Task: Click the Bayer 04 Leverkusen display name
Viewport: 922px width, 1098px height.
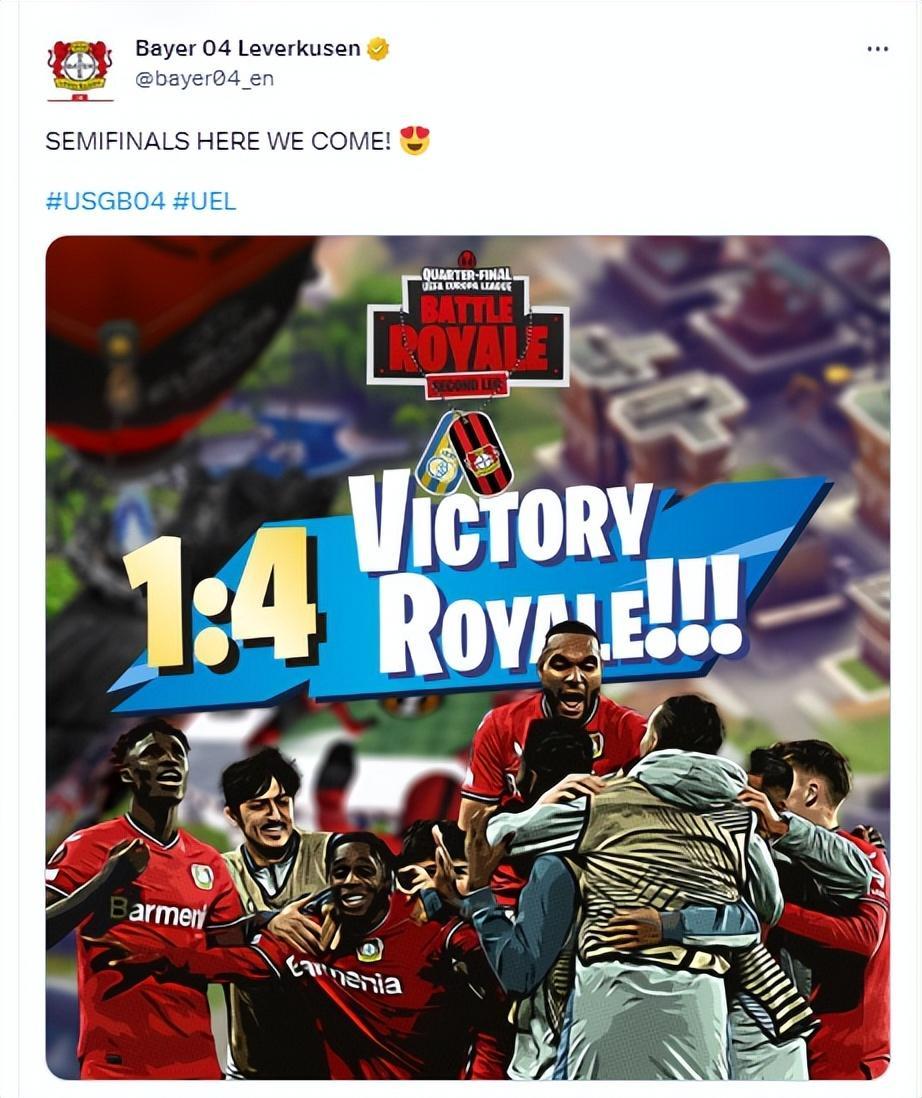Action: pos(247,49)
